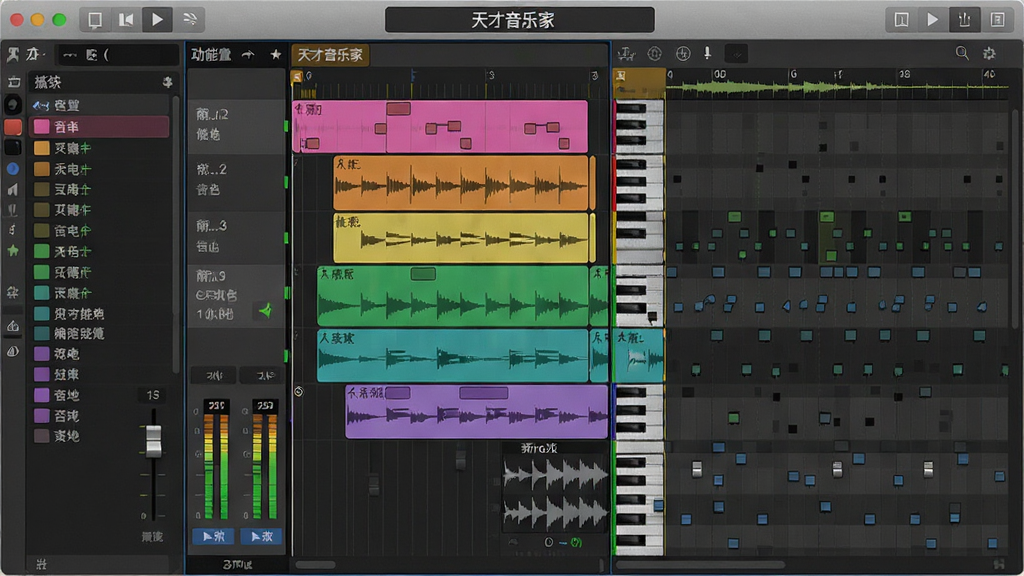Toggle the green indicator on the teal track row
The image size is (1024, 576).
287,356
